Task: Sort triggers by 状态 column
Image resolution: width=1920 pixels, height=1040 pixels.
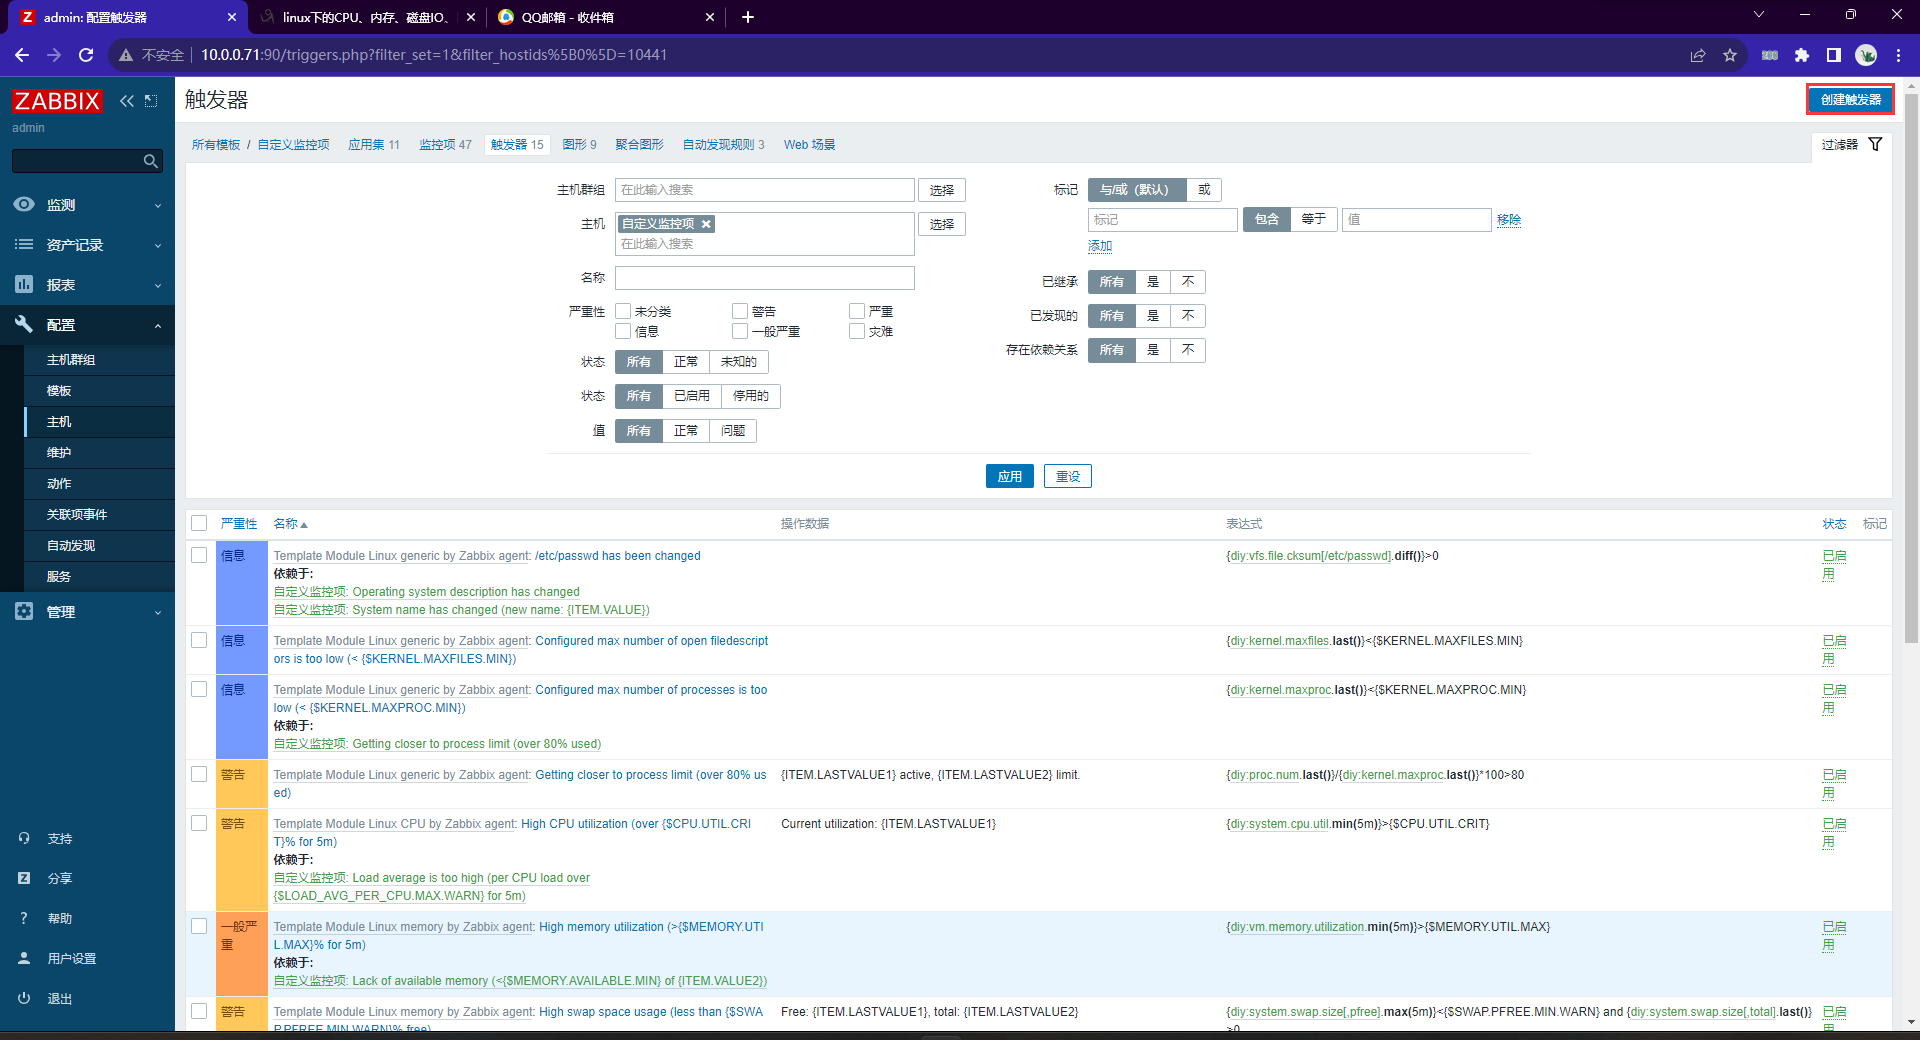Action: click(1834, 524)
